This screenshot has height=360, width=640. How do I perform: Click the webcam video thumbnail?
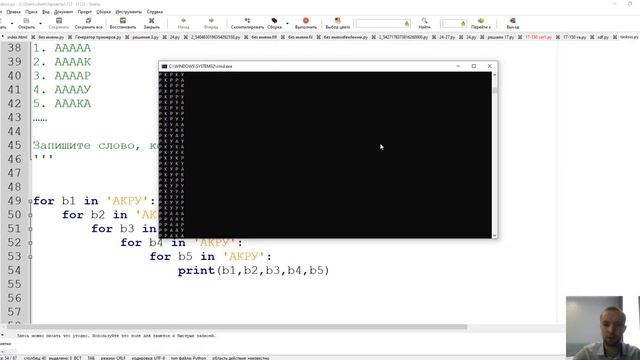pyautogui.click(x=603, y=328)
